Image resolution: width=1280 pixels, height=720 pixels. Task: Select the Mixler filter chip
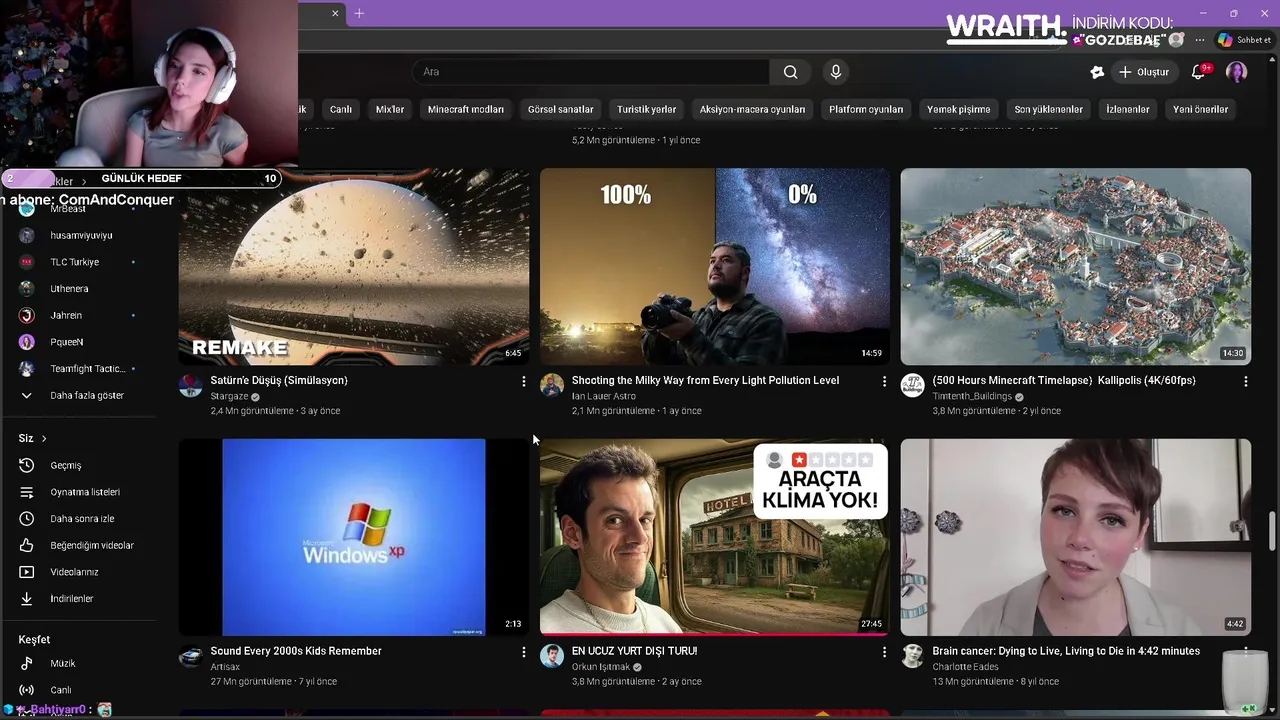pyautogui.click(x=390, y=109)
